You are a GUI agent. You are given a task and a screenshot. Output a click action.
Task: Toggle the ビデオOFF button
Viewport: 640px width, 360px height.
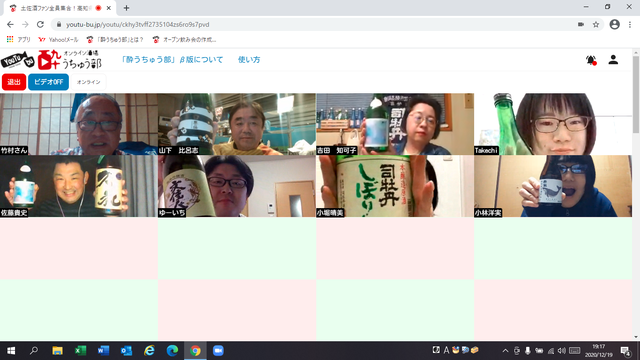pos(48,82)
